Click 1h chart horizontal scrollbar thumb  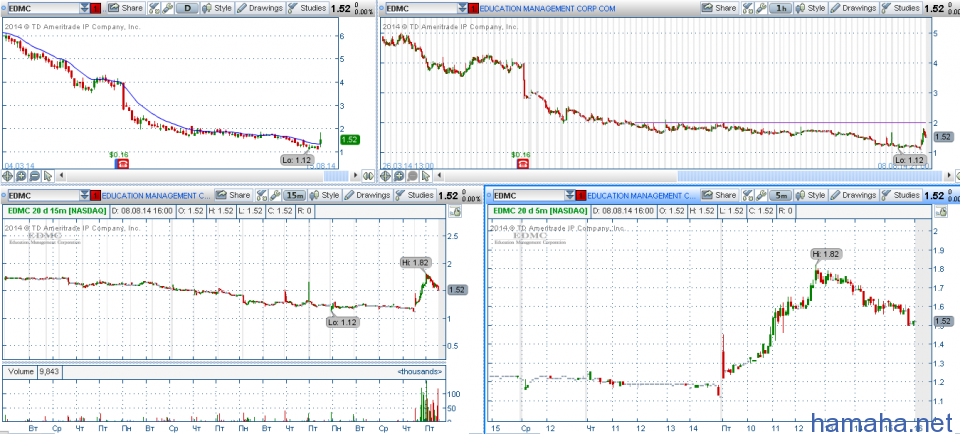click(809, 176)
